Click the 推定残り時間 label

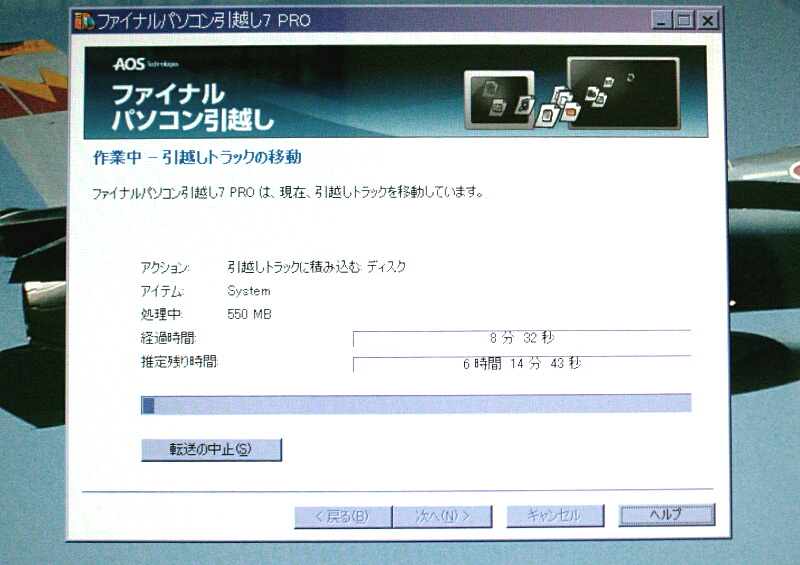(x=180, y=362)
